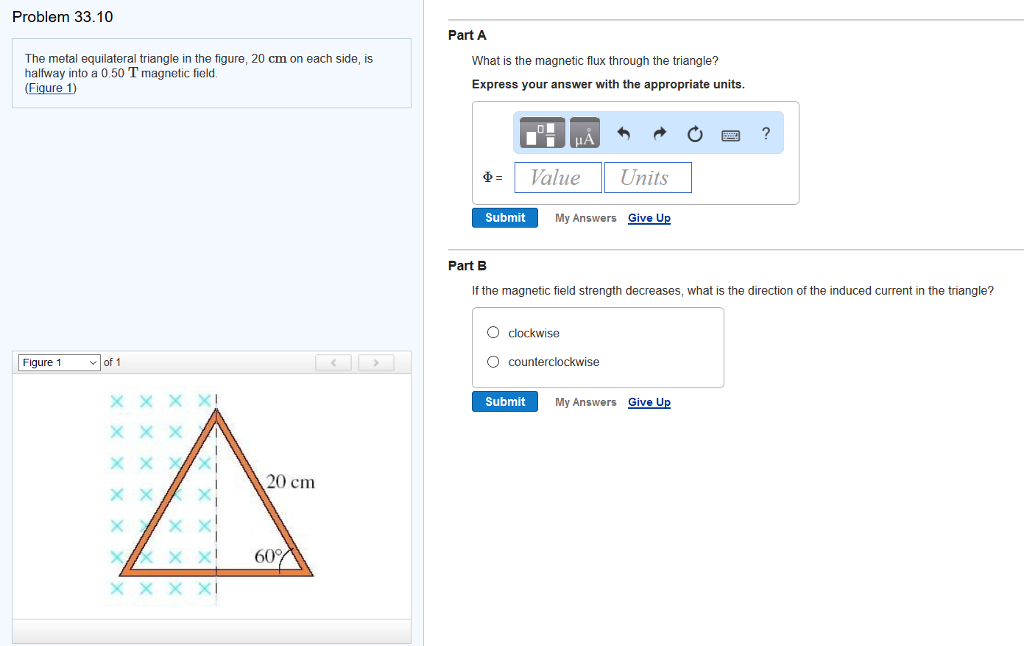Click the next figure arrow icon
The image size is (1024, 646).
(x=376, y=362)
